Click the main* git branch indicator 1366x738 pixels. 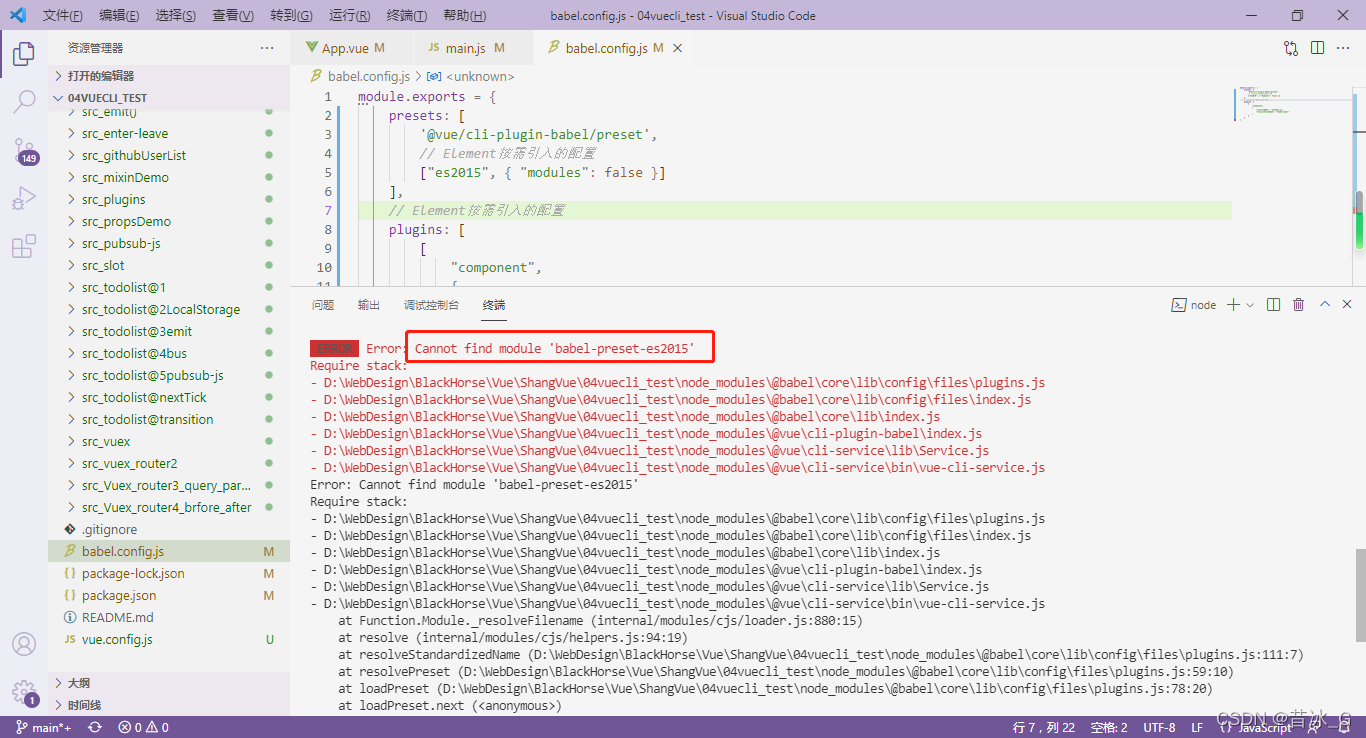44,728
